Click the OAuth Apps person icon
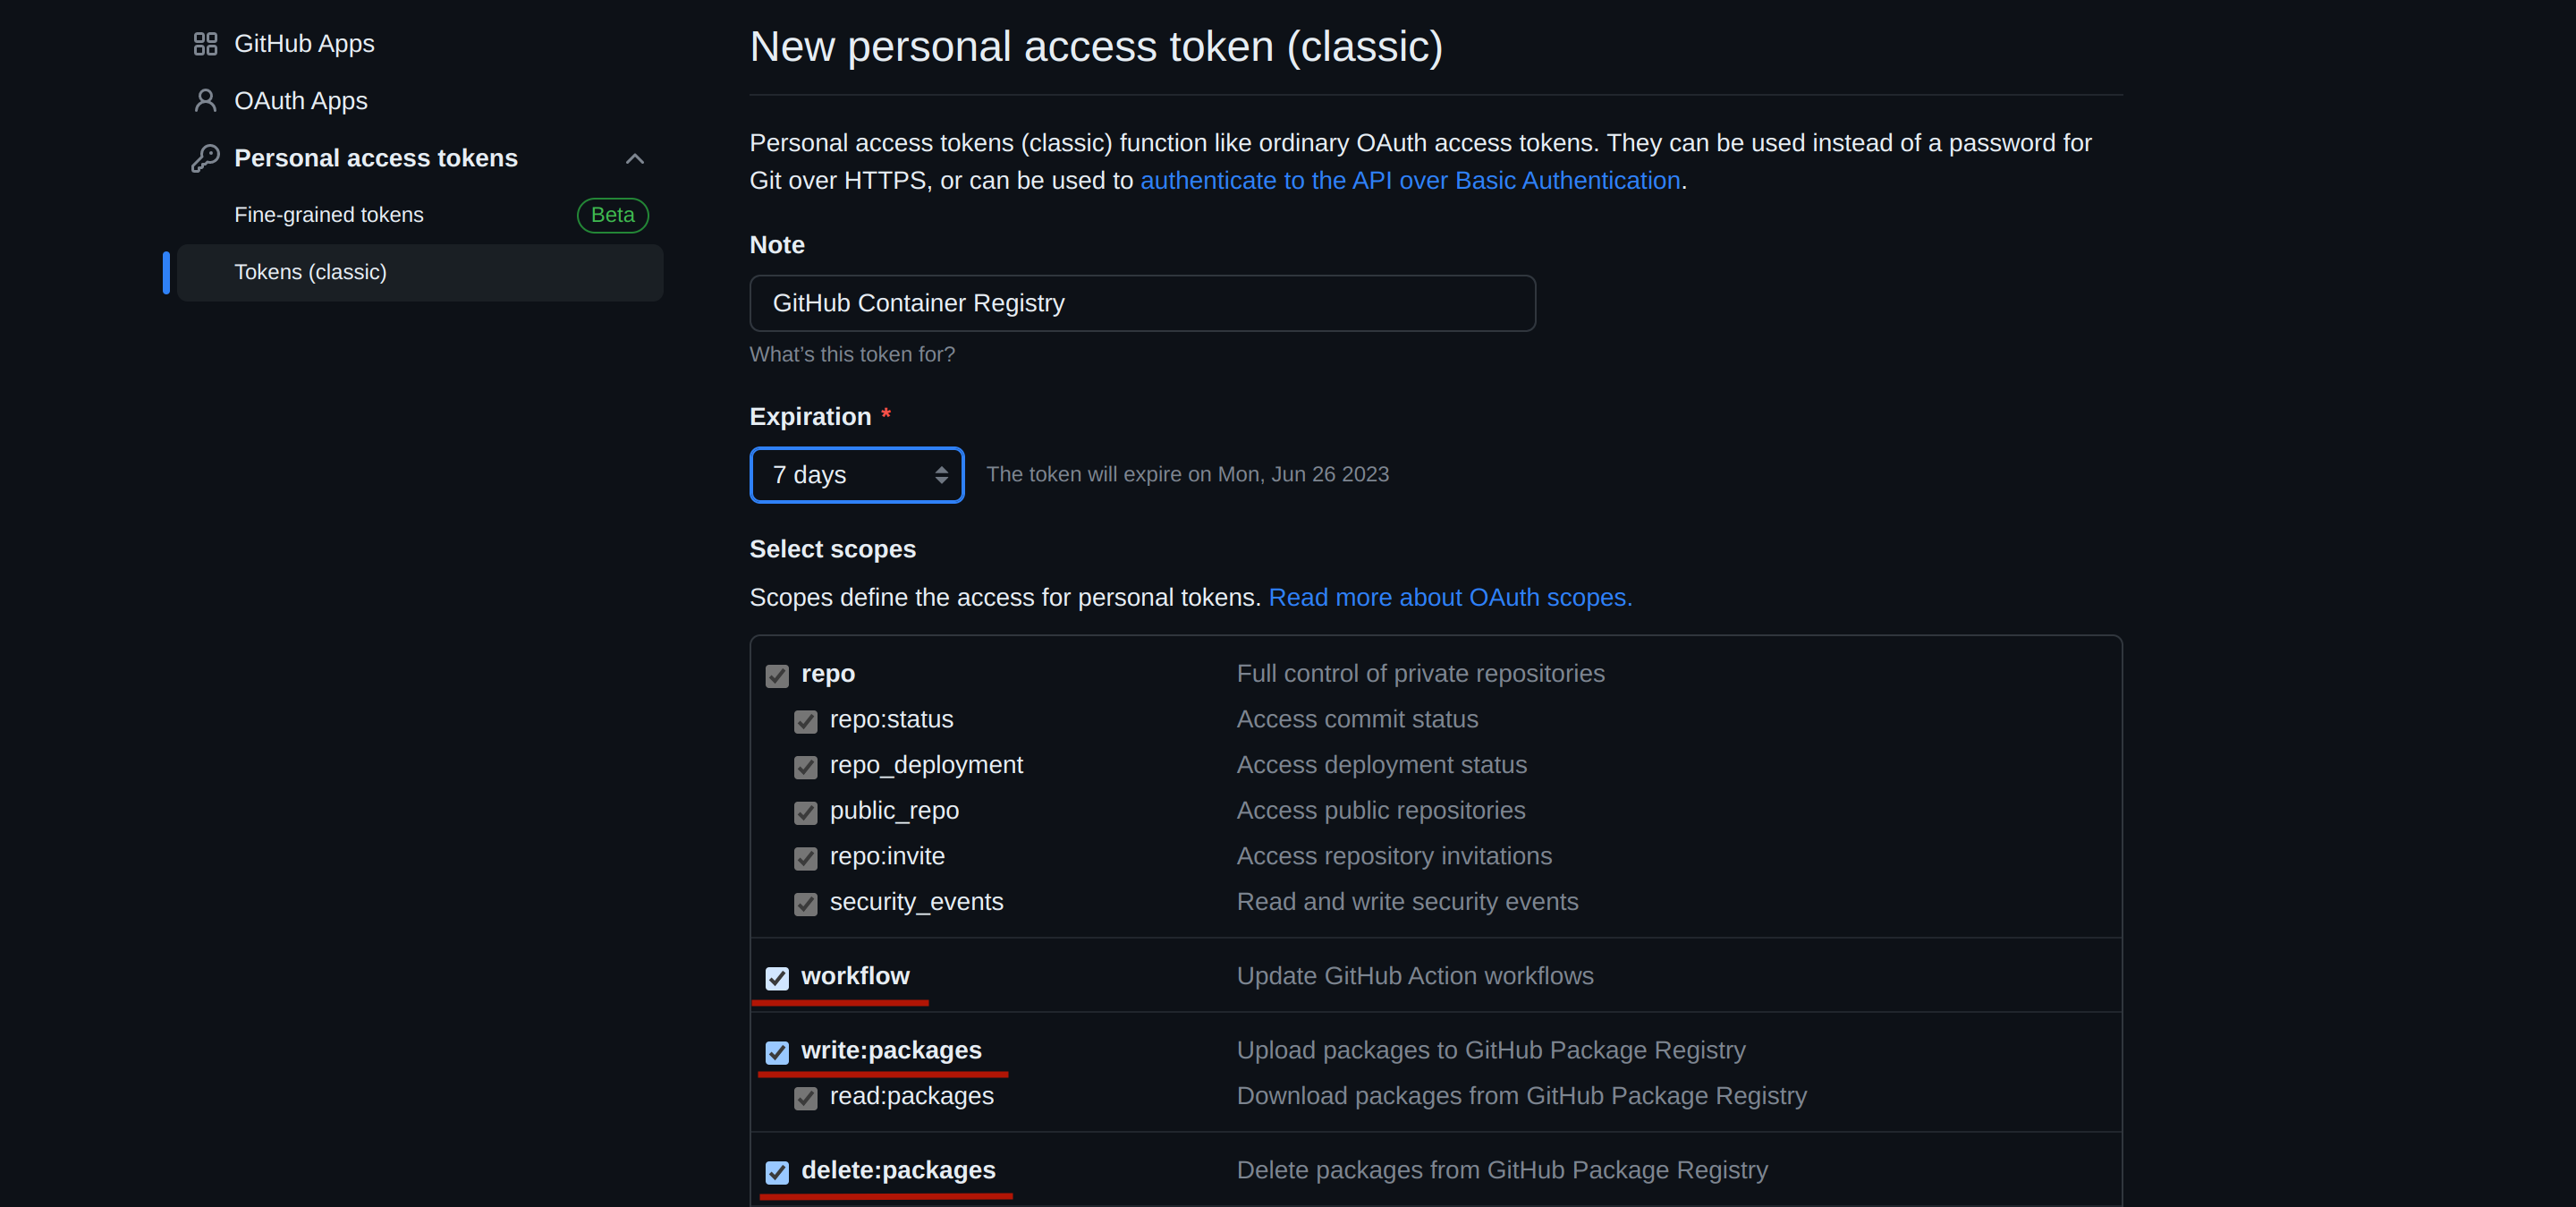This screenshot has height=1207, width=2576. (205, 101)
